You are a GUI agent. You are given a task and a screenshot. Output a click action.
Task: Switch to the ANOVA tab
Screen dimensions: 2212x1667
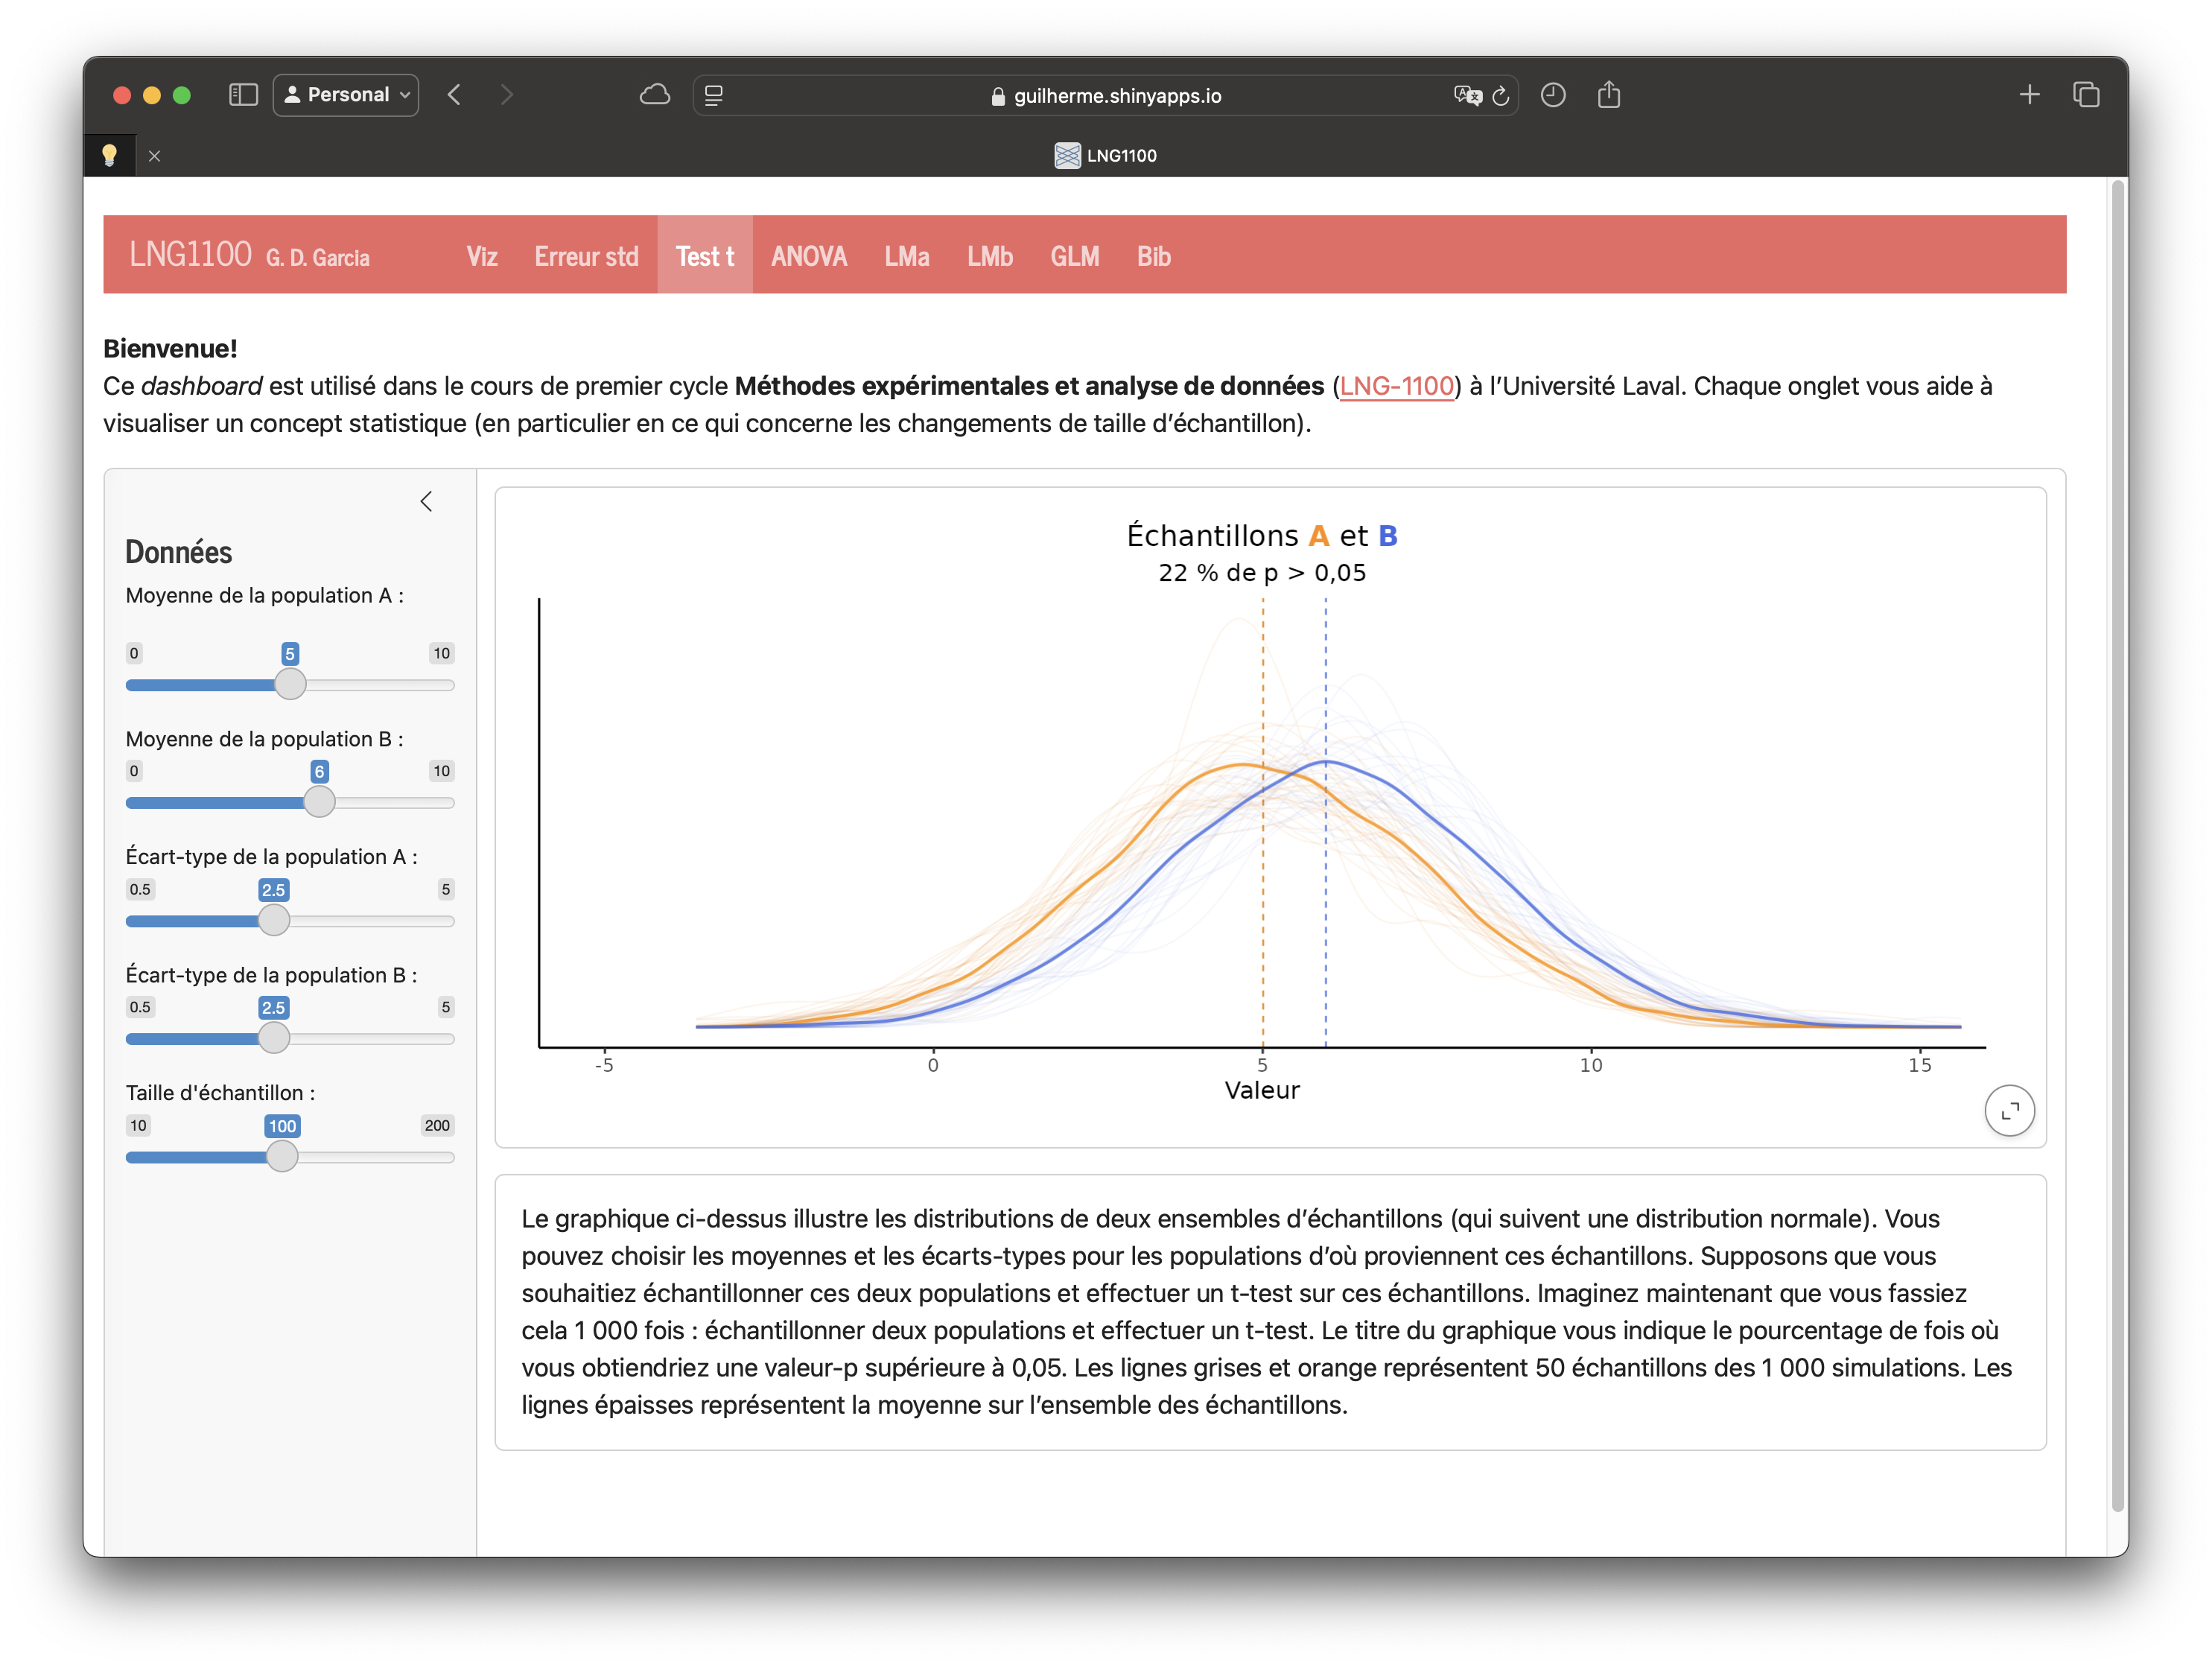pos(808,256)
